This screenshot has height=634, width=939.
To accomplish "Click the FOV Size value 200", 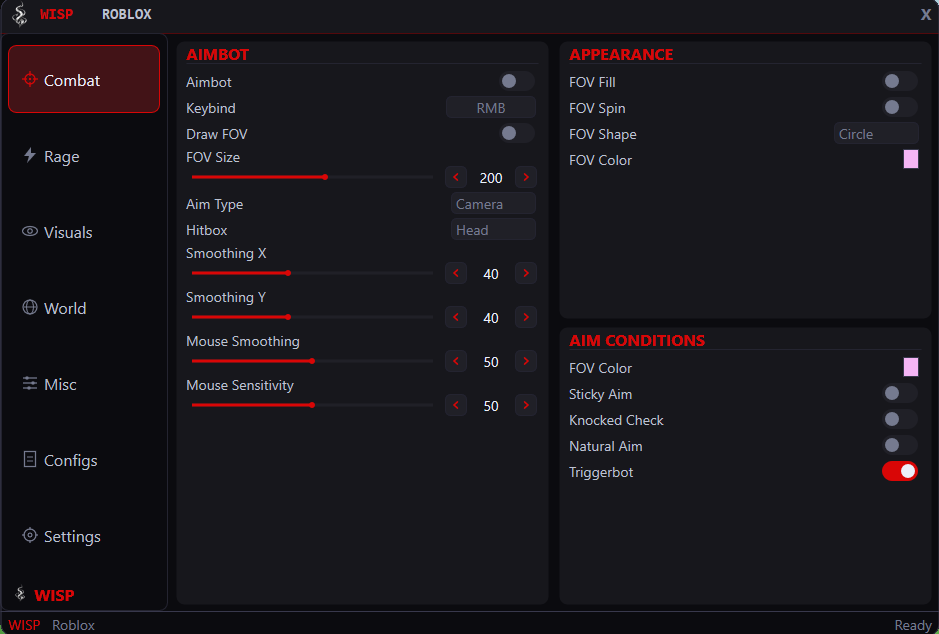I will [x=490, y=178].
